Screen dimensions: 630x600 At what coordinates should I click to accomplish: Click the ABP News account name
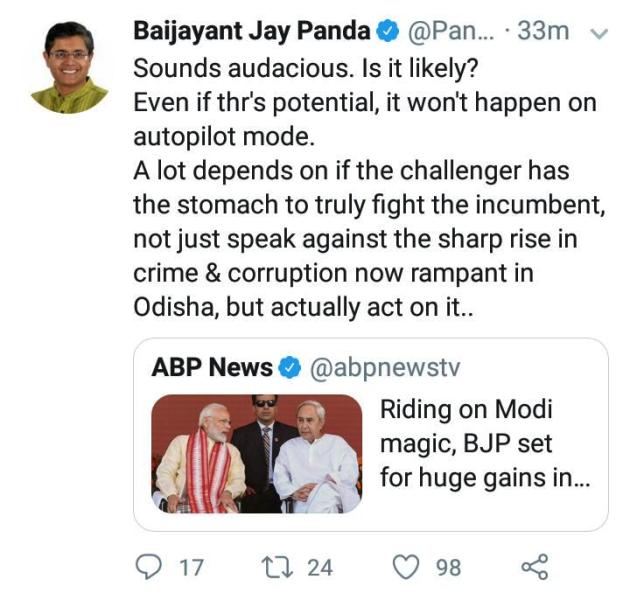[211, 367]
